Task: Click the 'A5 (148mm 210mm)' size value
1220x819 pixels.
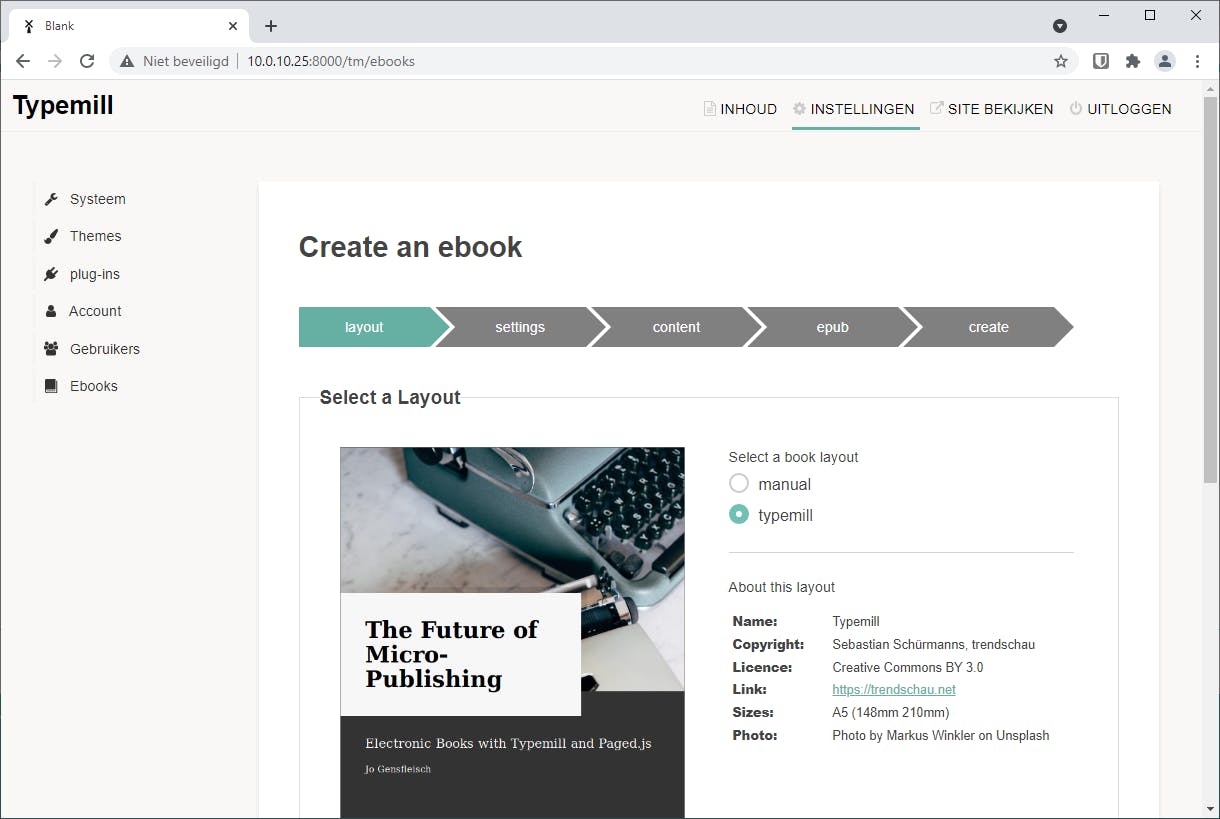Action: [x=891, y=713]
